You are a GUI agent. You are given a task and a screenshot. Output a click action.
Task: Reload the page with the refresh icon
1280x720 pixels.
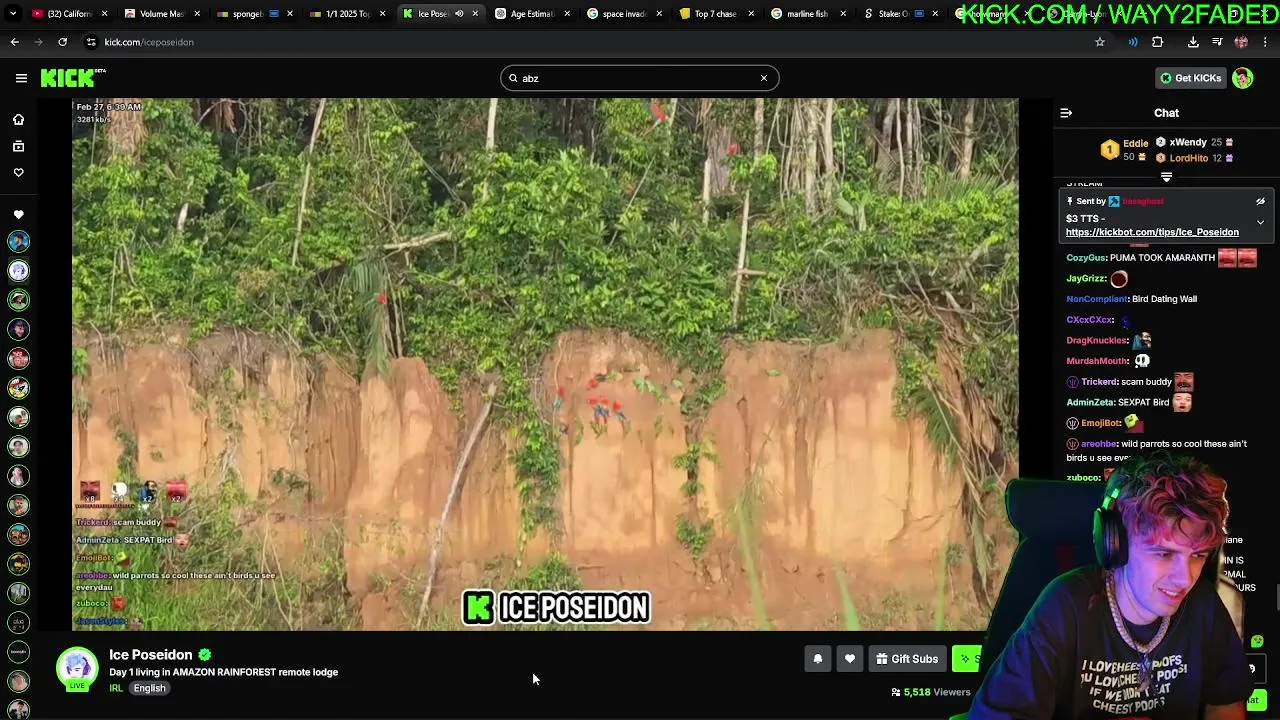click(x=62, y=42)
